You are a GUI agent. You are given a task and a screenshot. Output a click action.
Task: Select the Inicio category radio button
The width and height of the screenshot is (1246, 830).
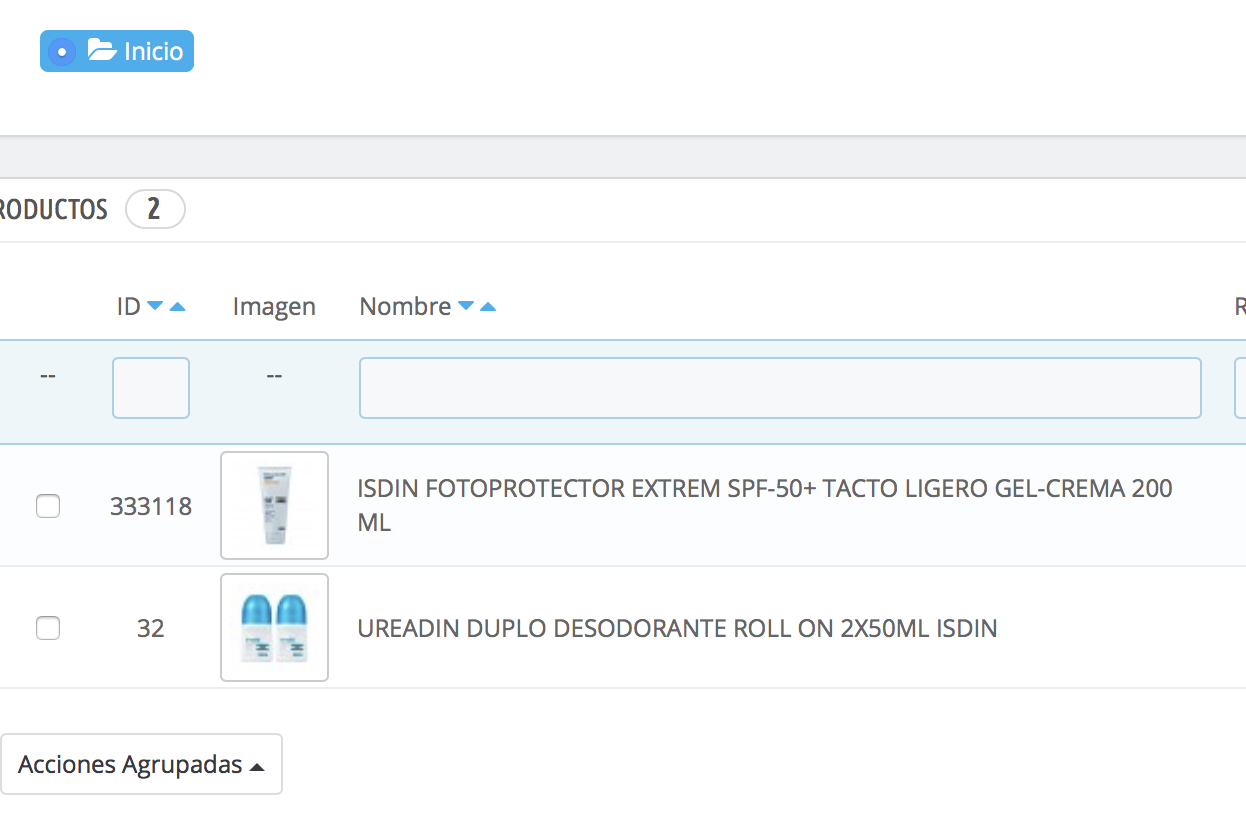(x=62, y=52)
